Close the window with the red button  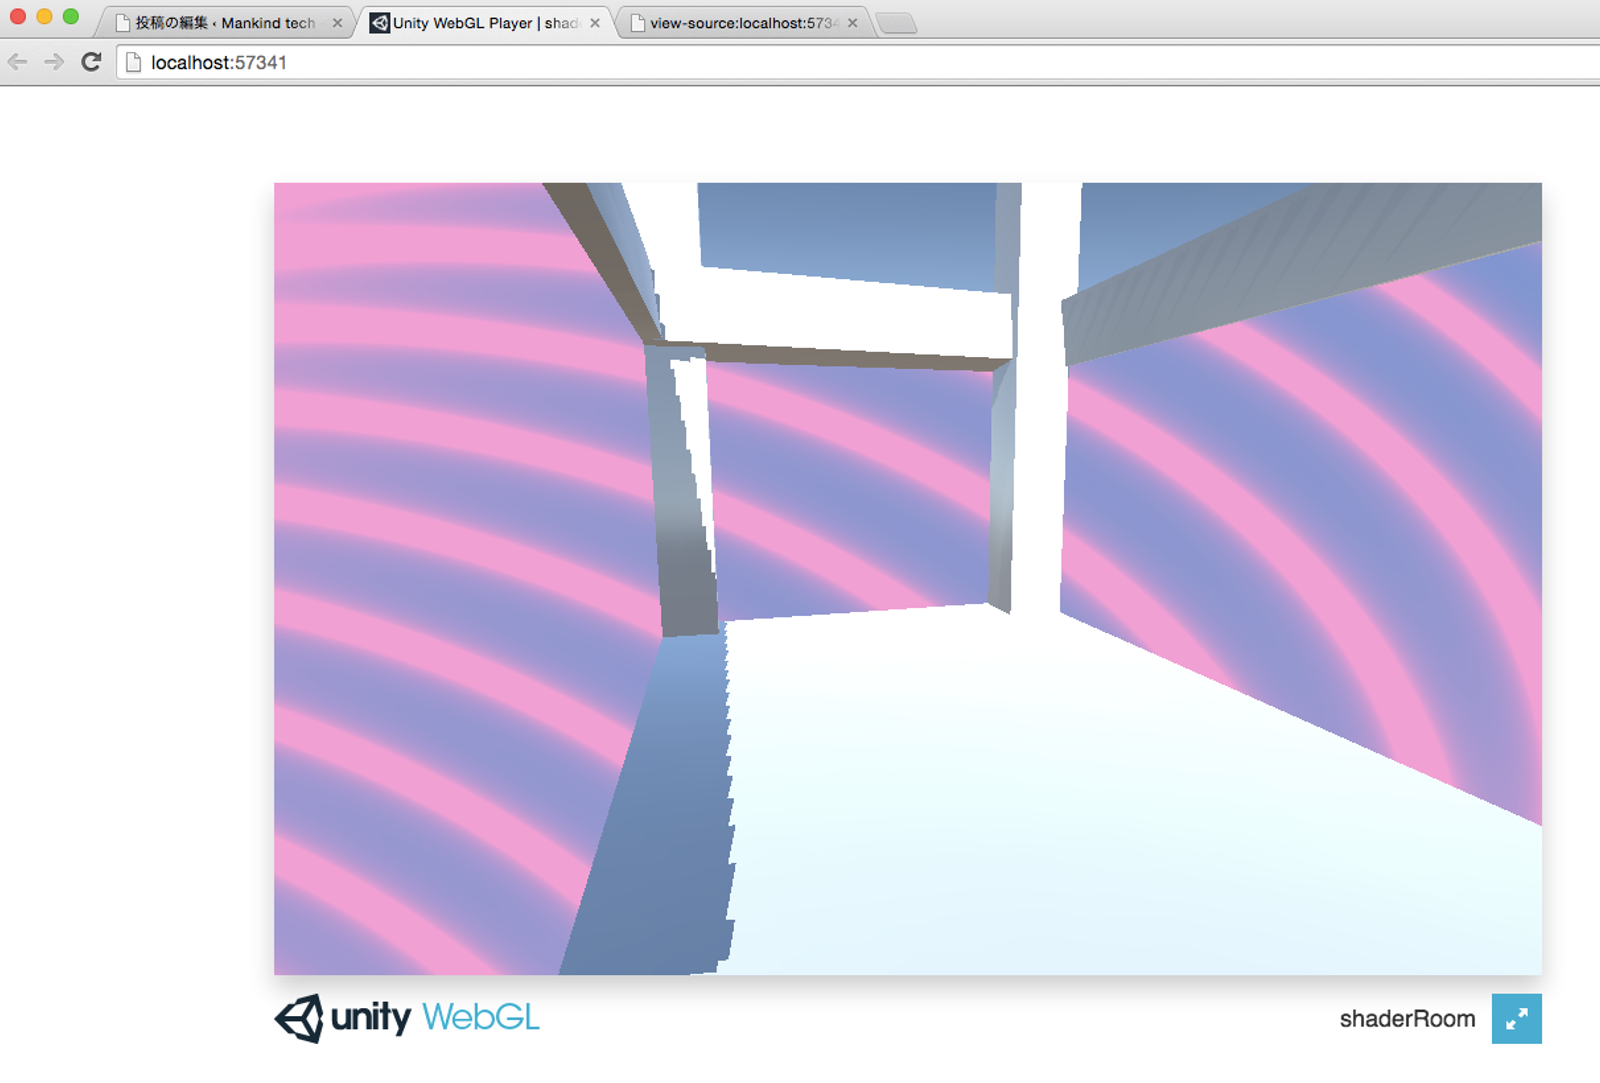coord(18,16)
